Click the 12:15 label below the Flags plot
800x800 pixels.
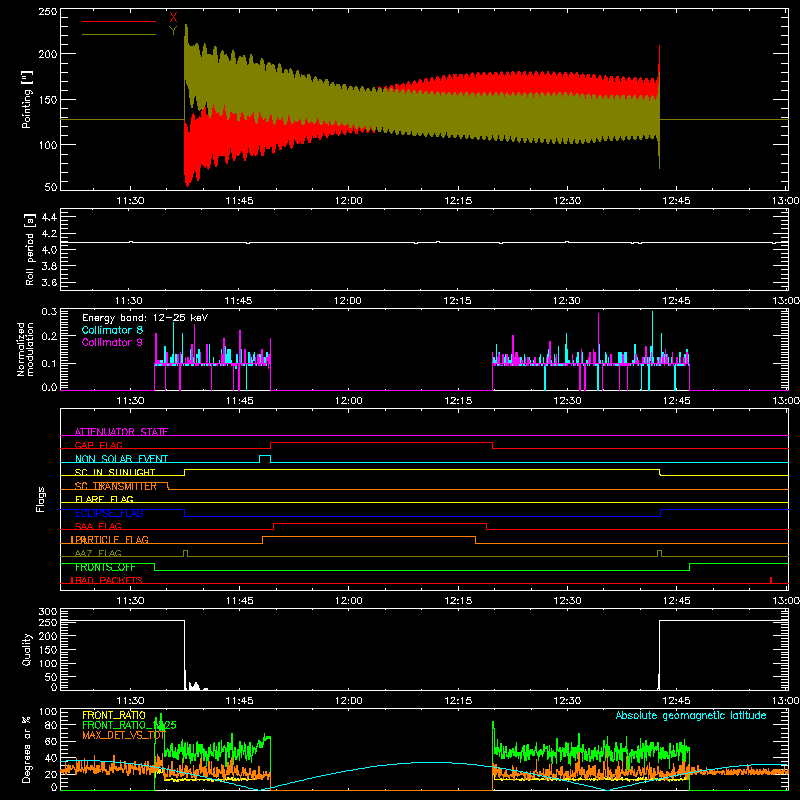coord(458,601)
